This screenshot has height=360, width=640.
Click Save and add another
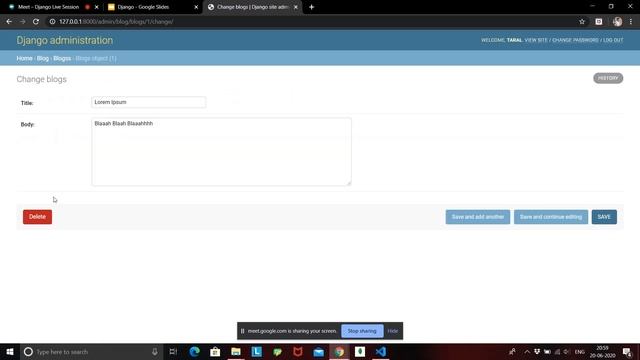point(478,217)
